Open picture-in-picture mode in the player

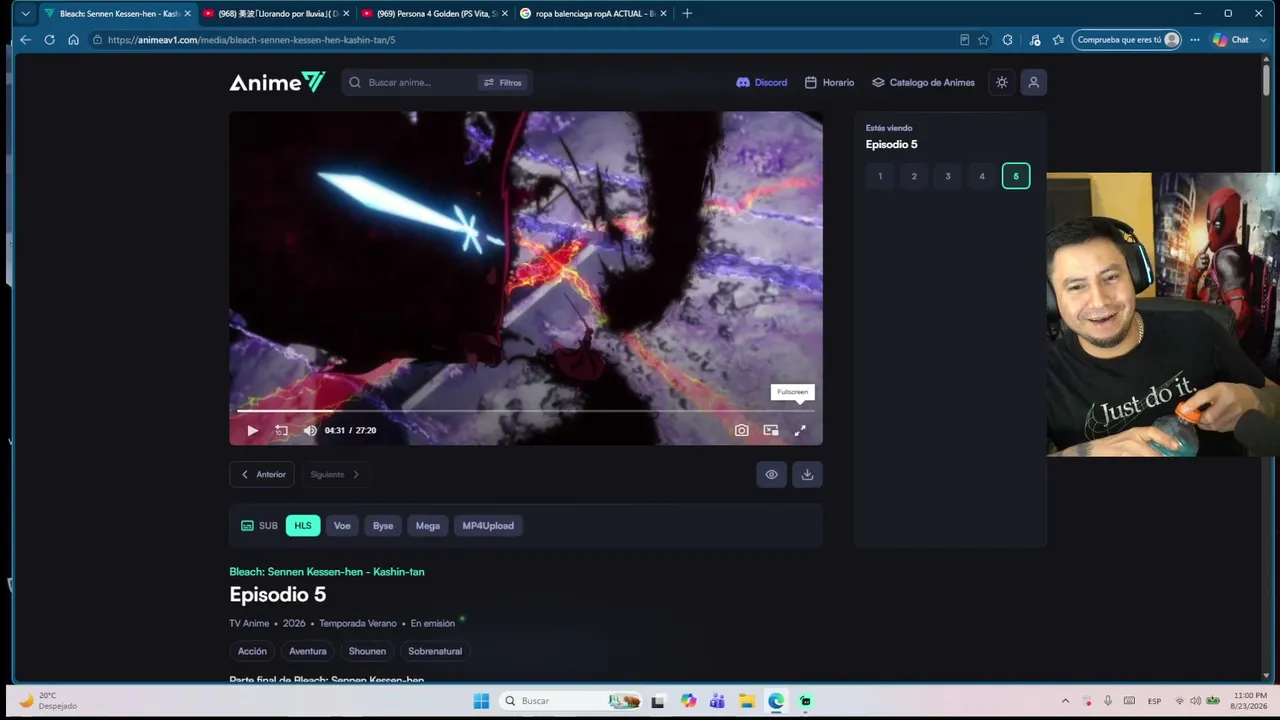pyautogui.click(x=771, y=431)
